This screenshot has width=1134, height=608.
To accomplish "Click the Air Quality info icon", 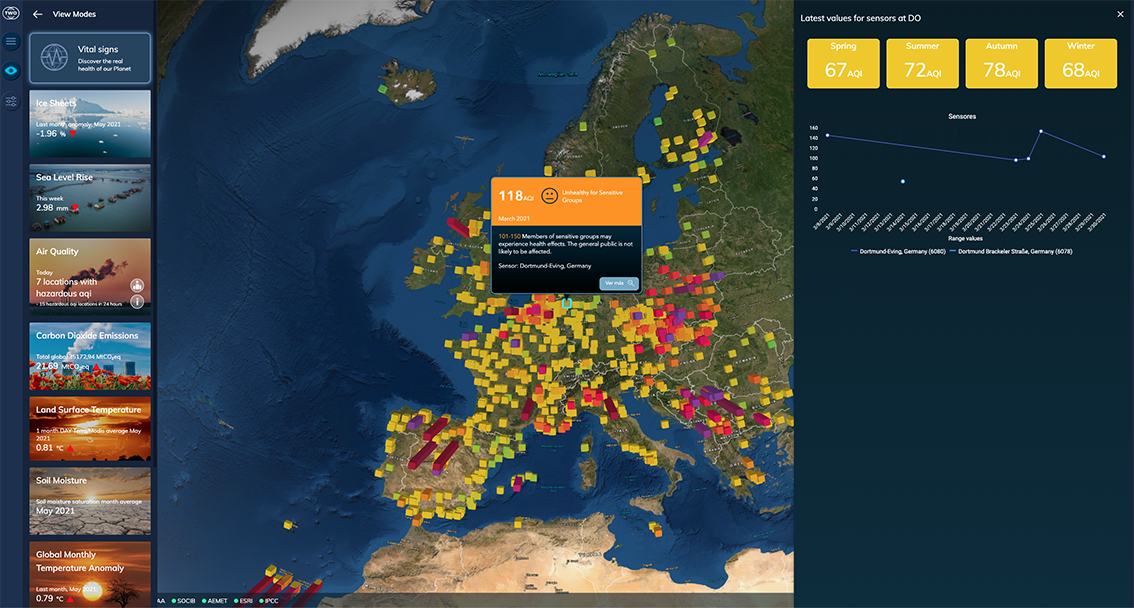I will click(137, 301).
